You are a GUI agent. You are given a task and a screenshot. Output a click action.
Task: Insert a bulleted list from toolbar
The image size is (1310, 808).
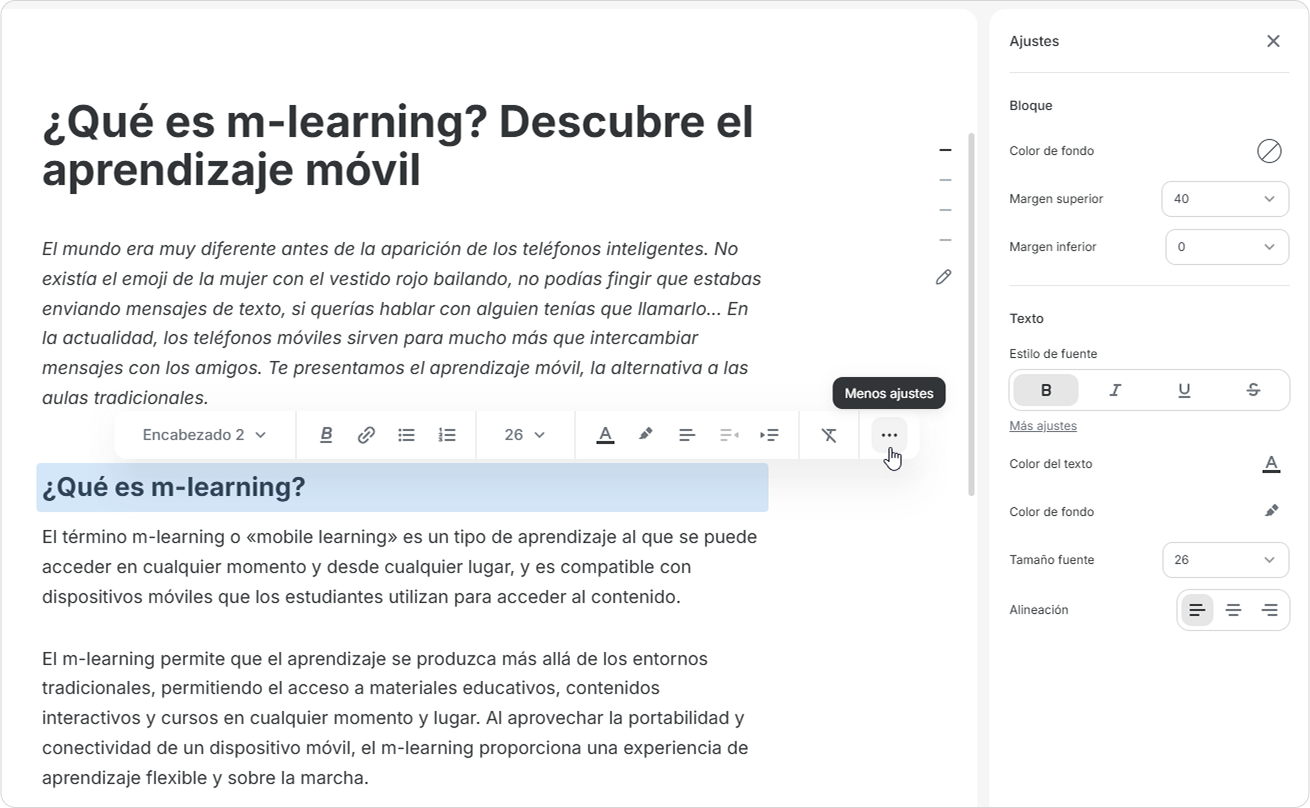point(406,435)
